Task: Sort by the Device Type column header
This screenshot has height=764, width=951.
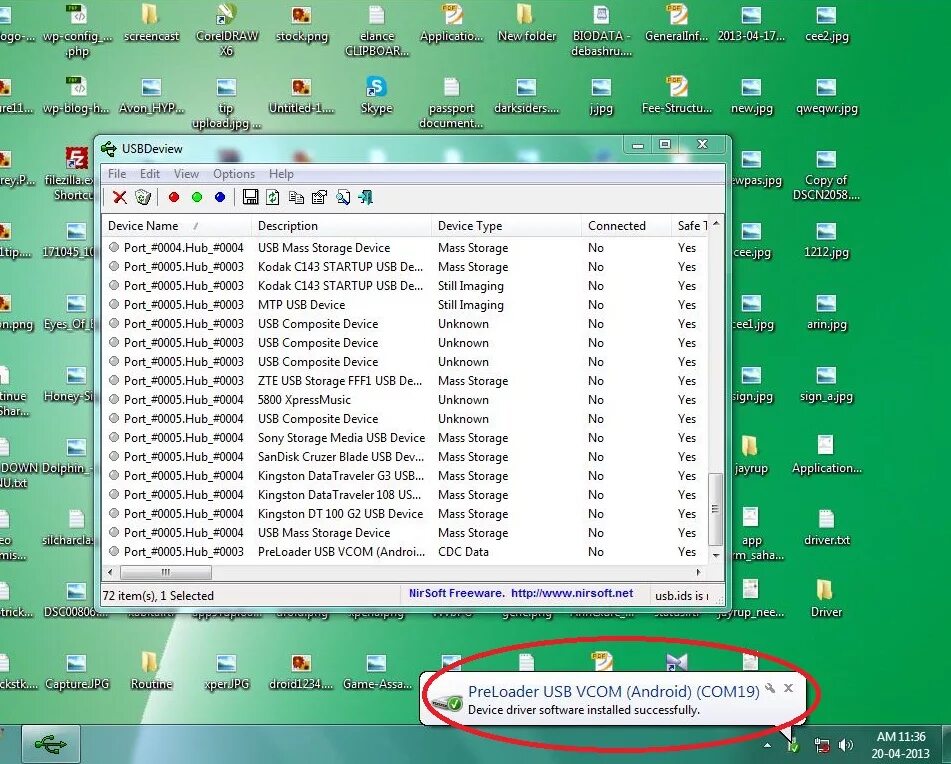Action: [506, 226]
